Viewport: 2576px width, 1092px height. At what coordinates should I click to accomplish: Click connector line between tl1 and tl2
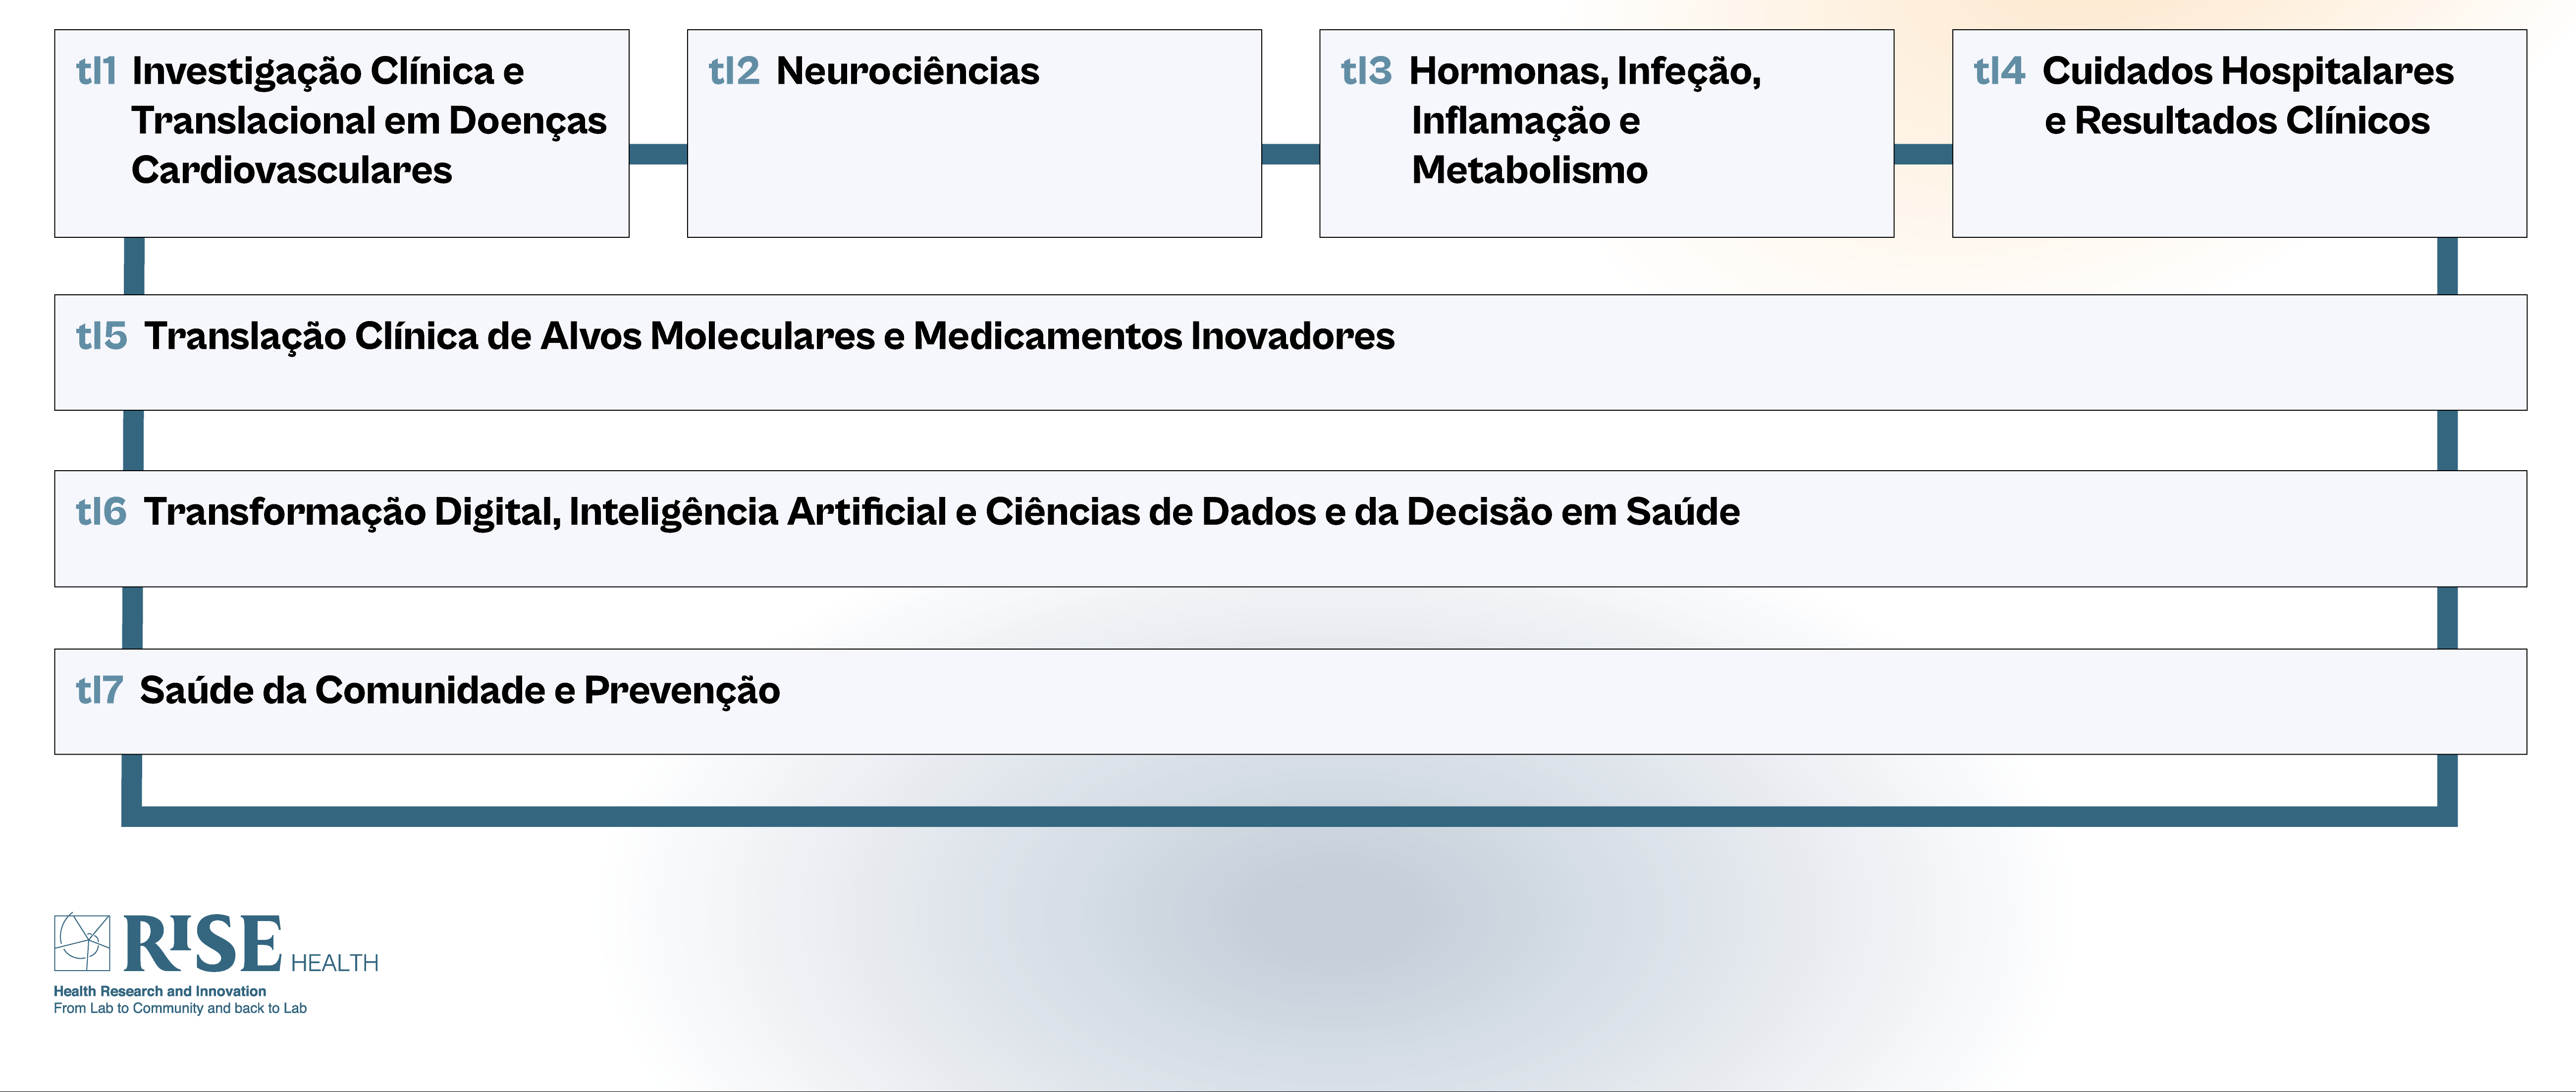658,154
